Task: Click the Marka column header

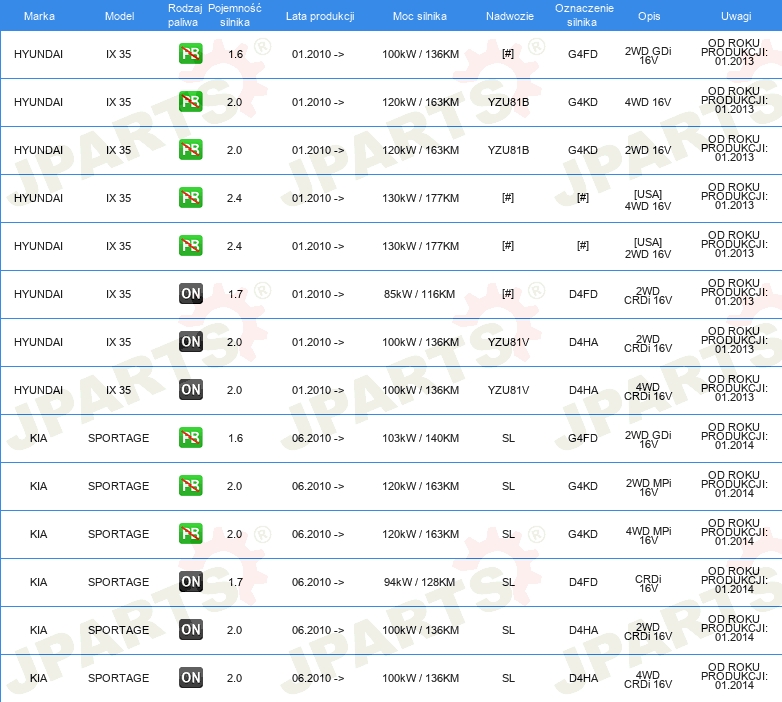Action: (x=38, y=17)
